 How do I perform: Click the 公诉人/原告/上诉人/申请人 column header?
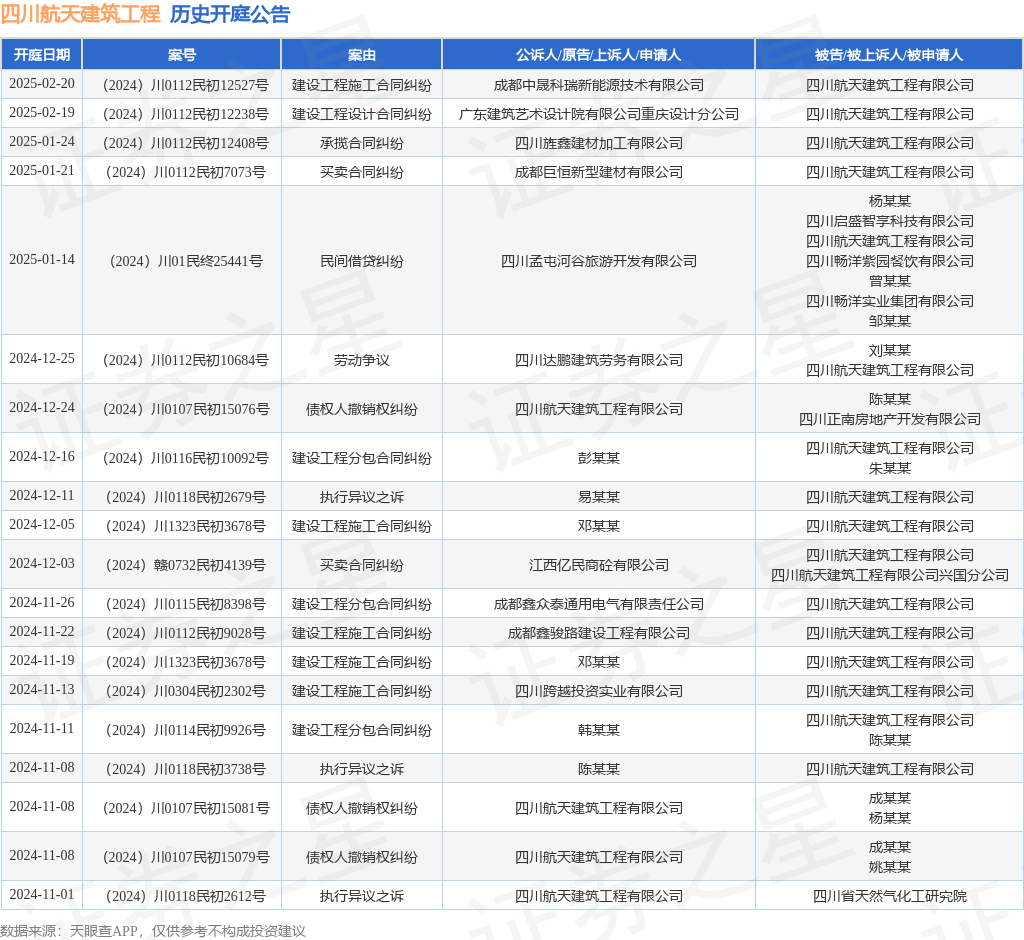(598, 55)
